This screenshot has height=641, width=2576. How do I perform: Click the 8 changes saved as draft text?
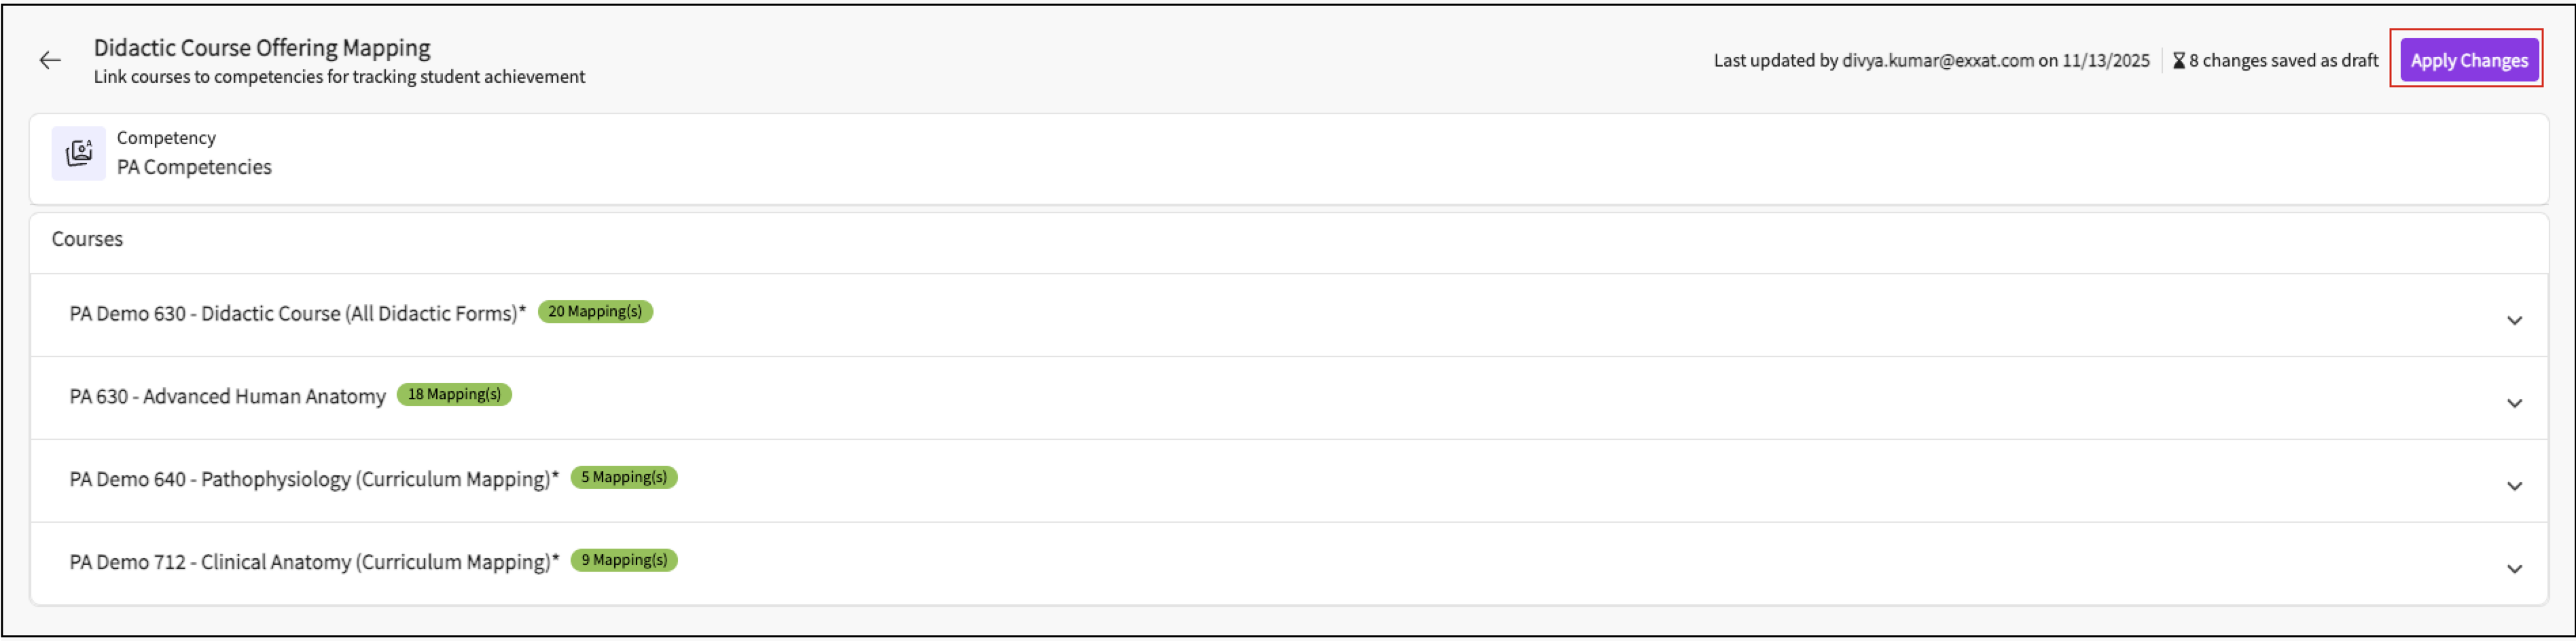click(x=2283, y=61)
